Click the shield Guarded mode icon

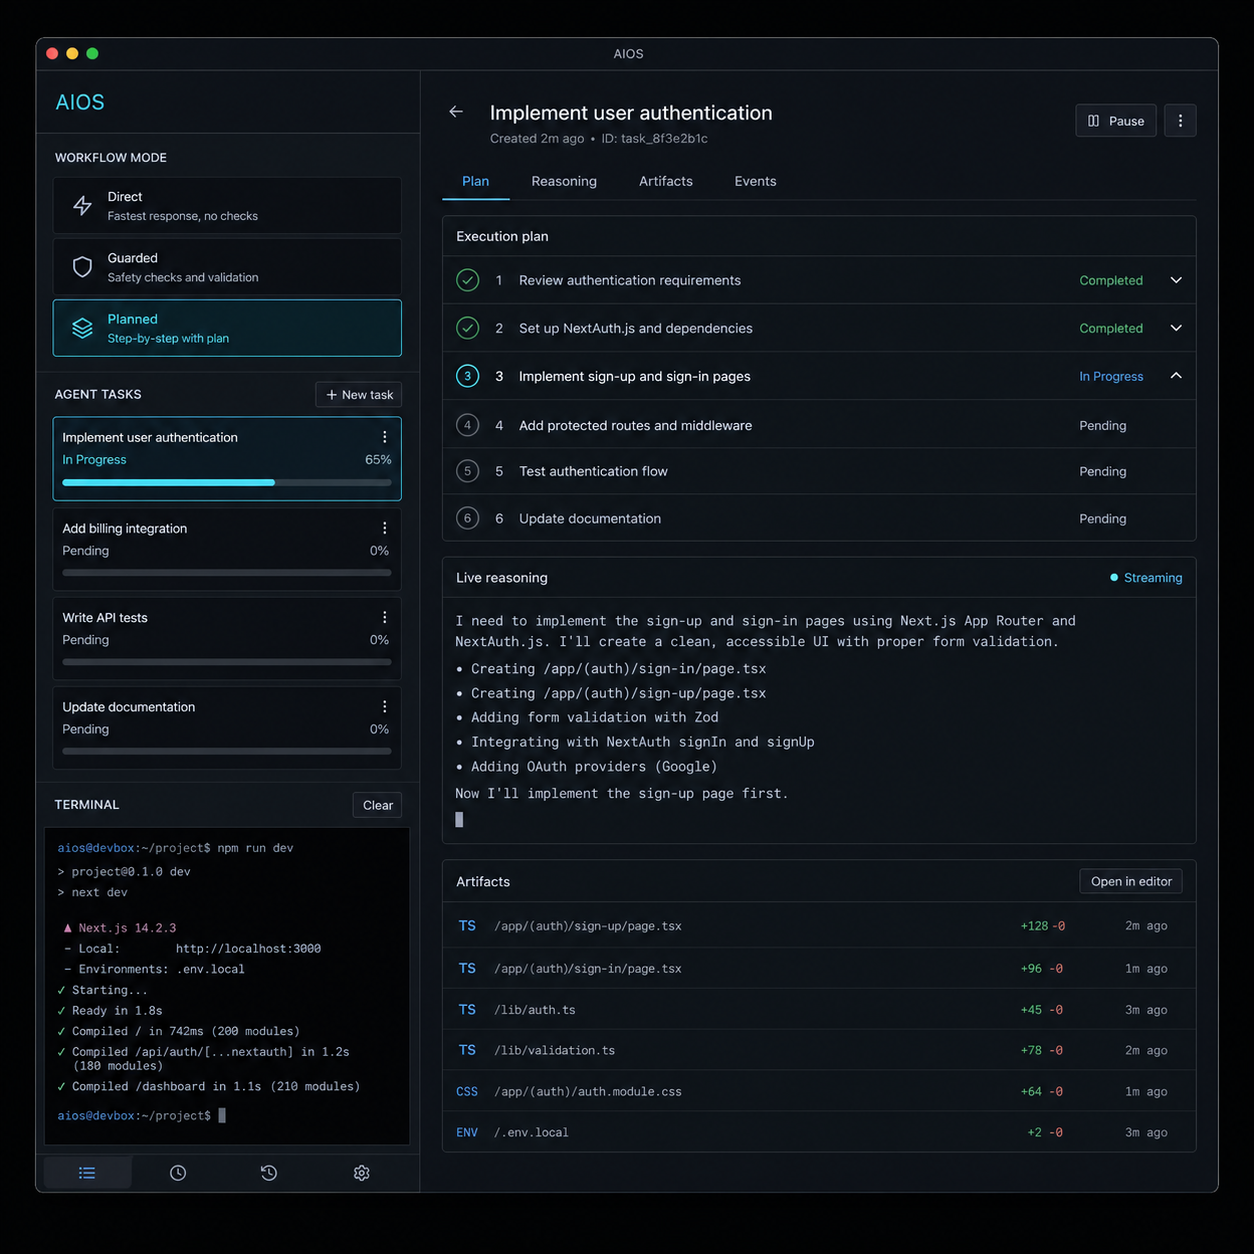pos(83,267)
